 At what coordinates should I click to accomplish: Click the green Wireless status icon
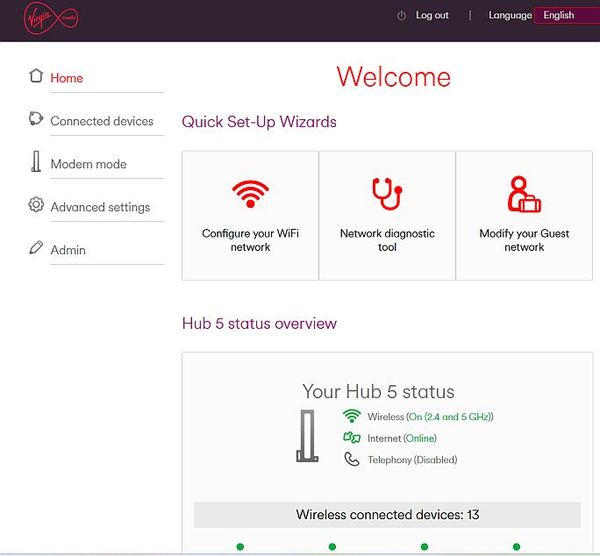[x=352, y=416]
